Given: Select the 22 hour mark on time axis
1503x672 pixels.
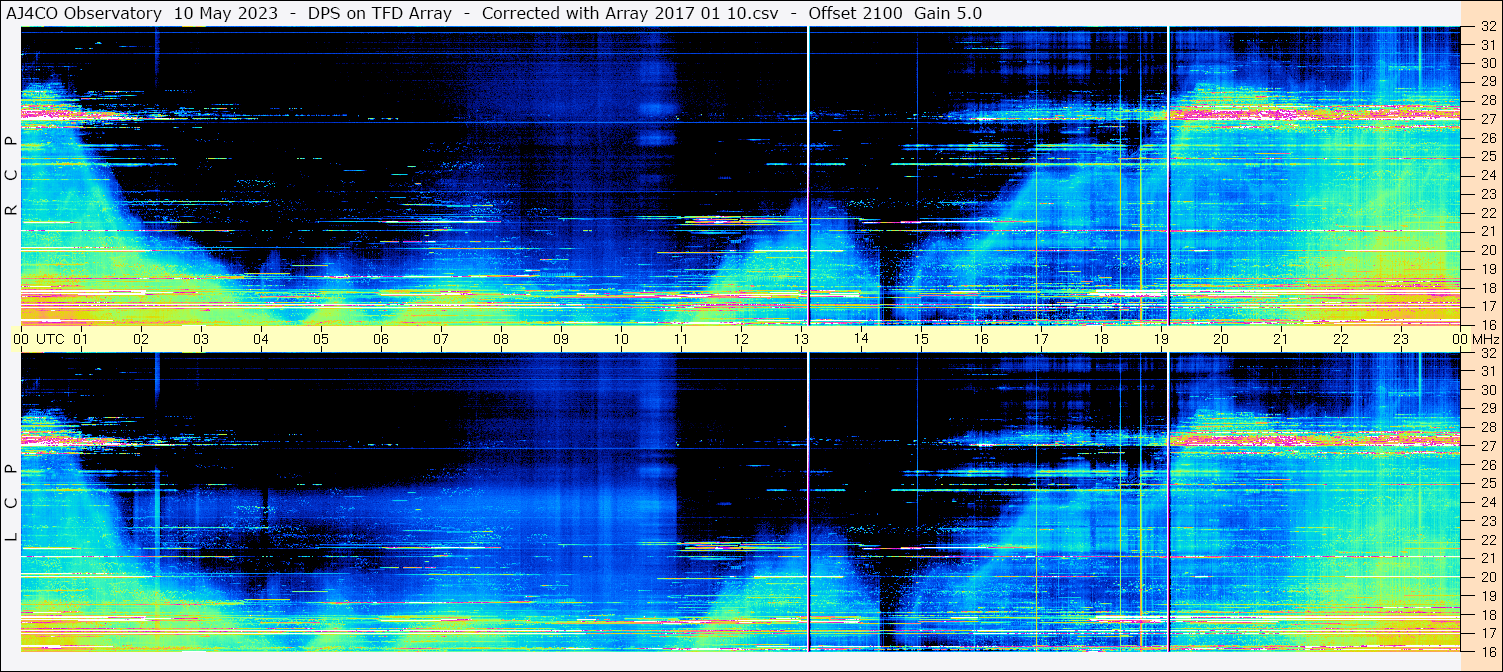Looking at the screenshot, I should click(x=1340, y=339).
